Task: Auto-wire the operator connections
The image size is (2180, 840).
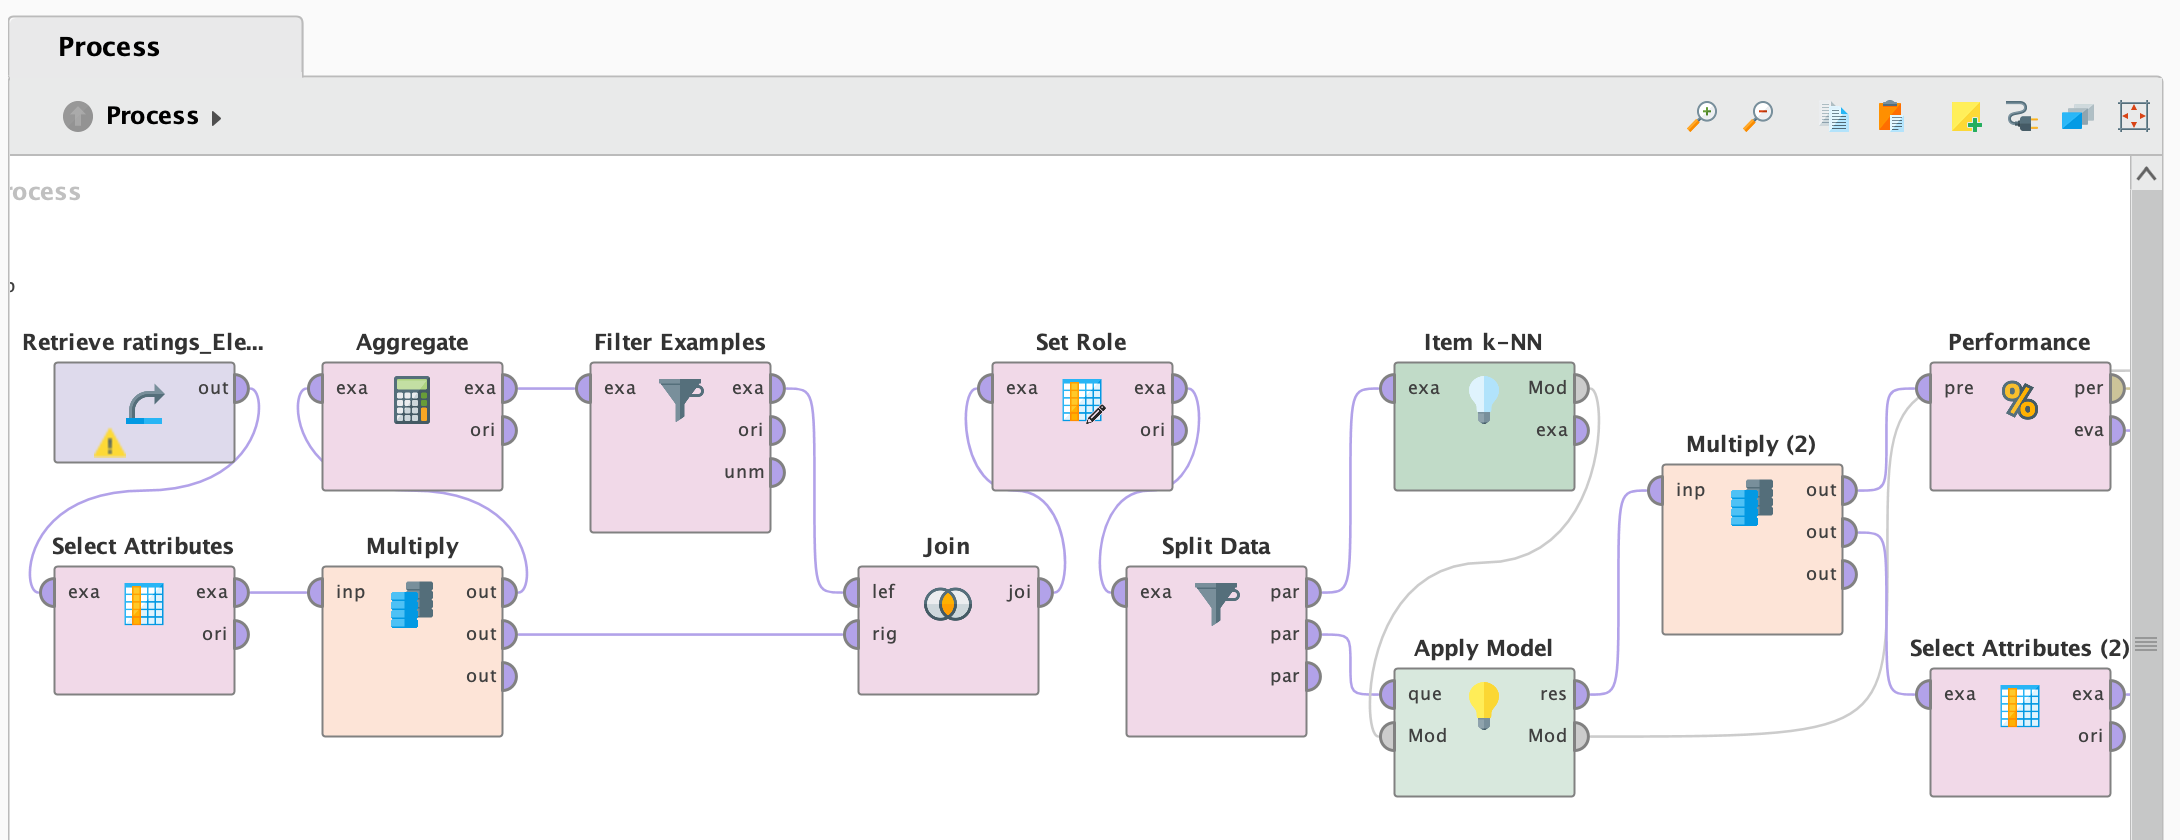Action: 2022,117
